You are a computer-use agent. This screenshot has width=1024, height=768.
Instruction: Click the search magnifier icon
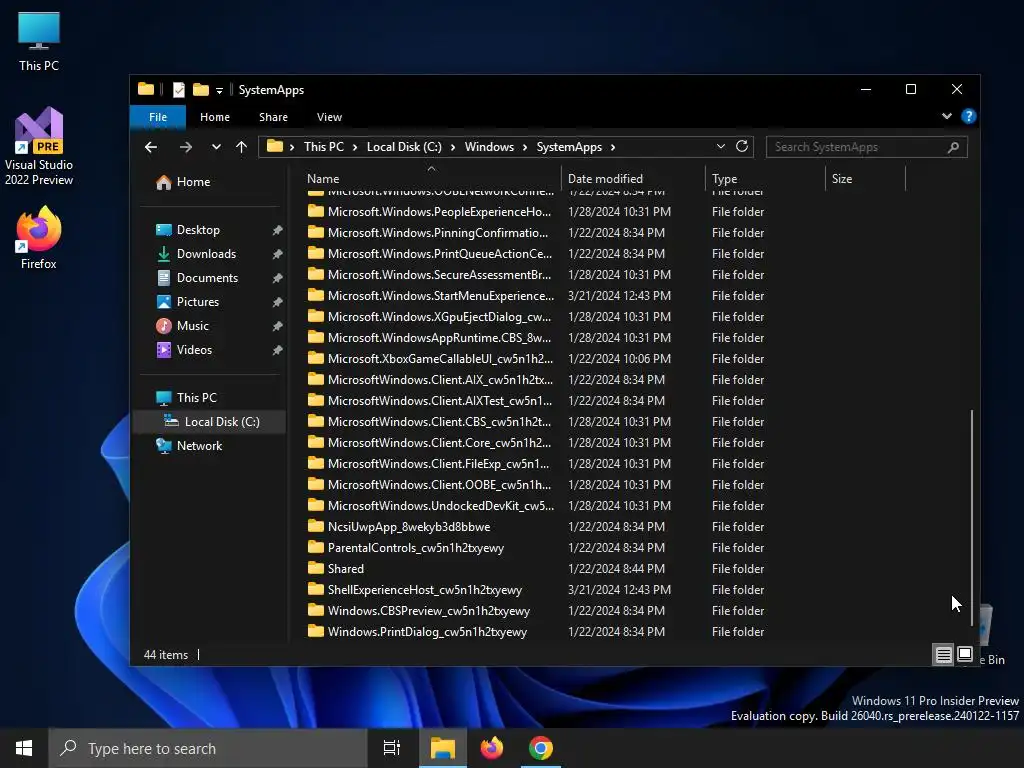(953, 147)
